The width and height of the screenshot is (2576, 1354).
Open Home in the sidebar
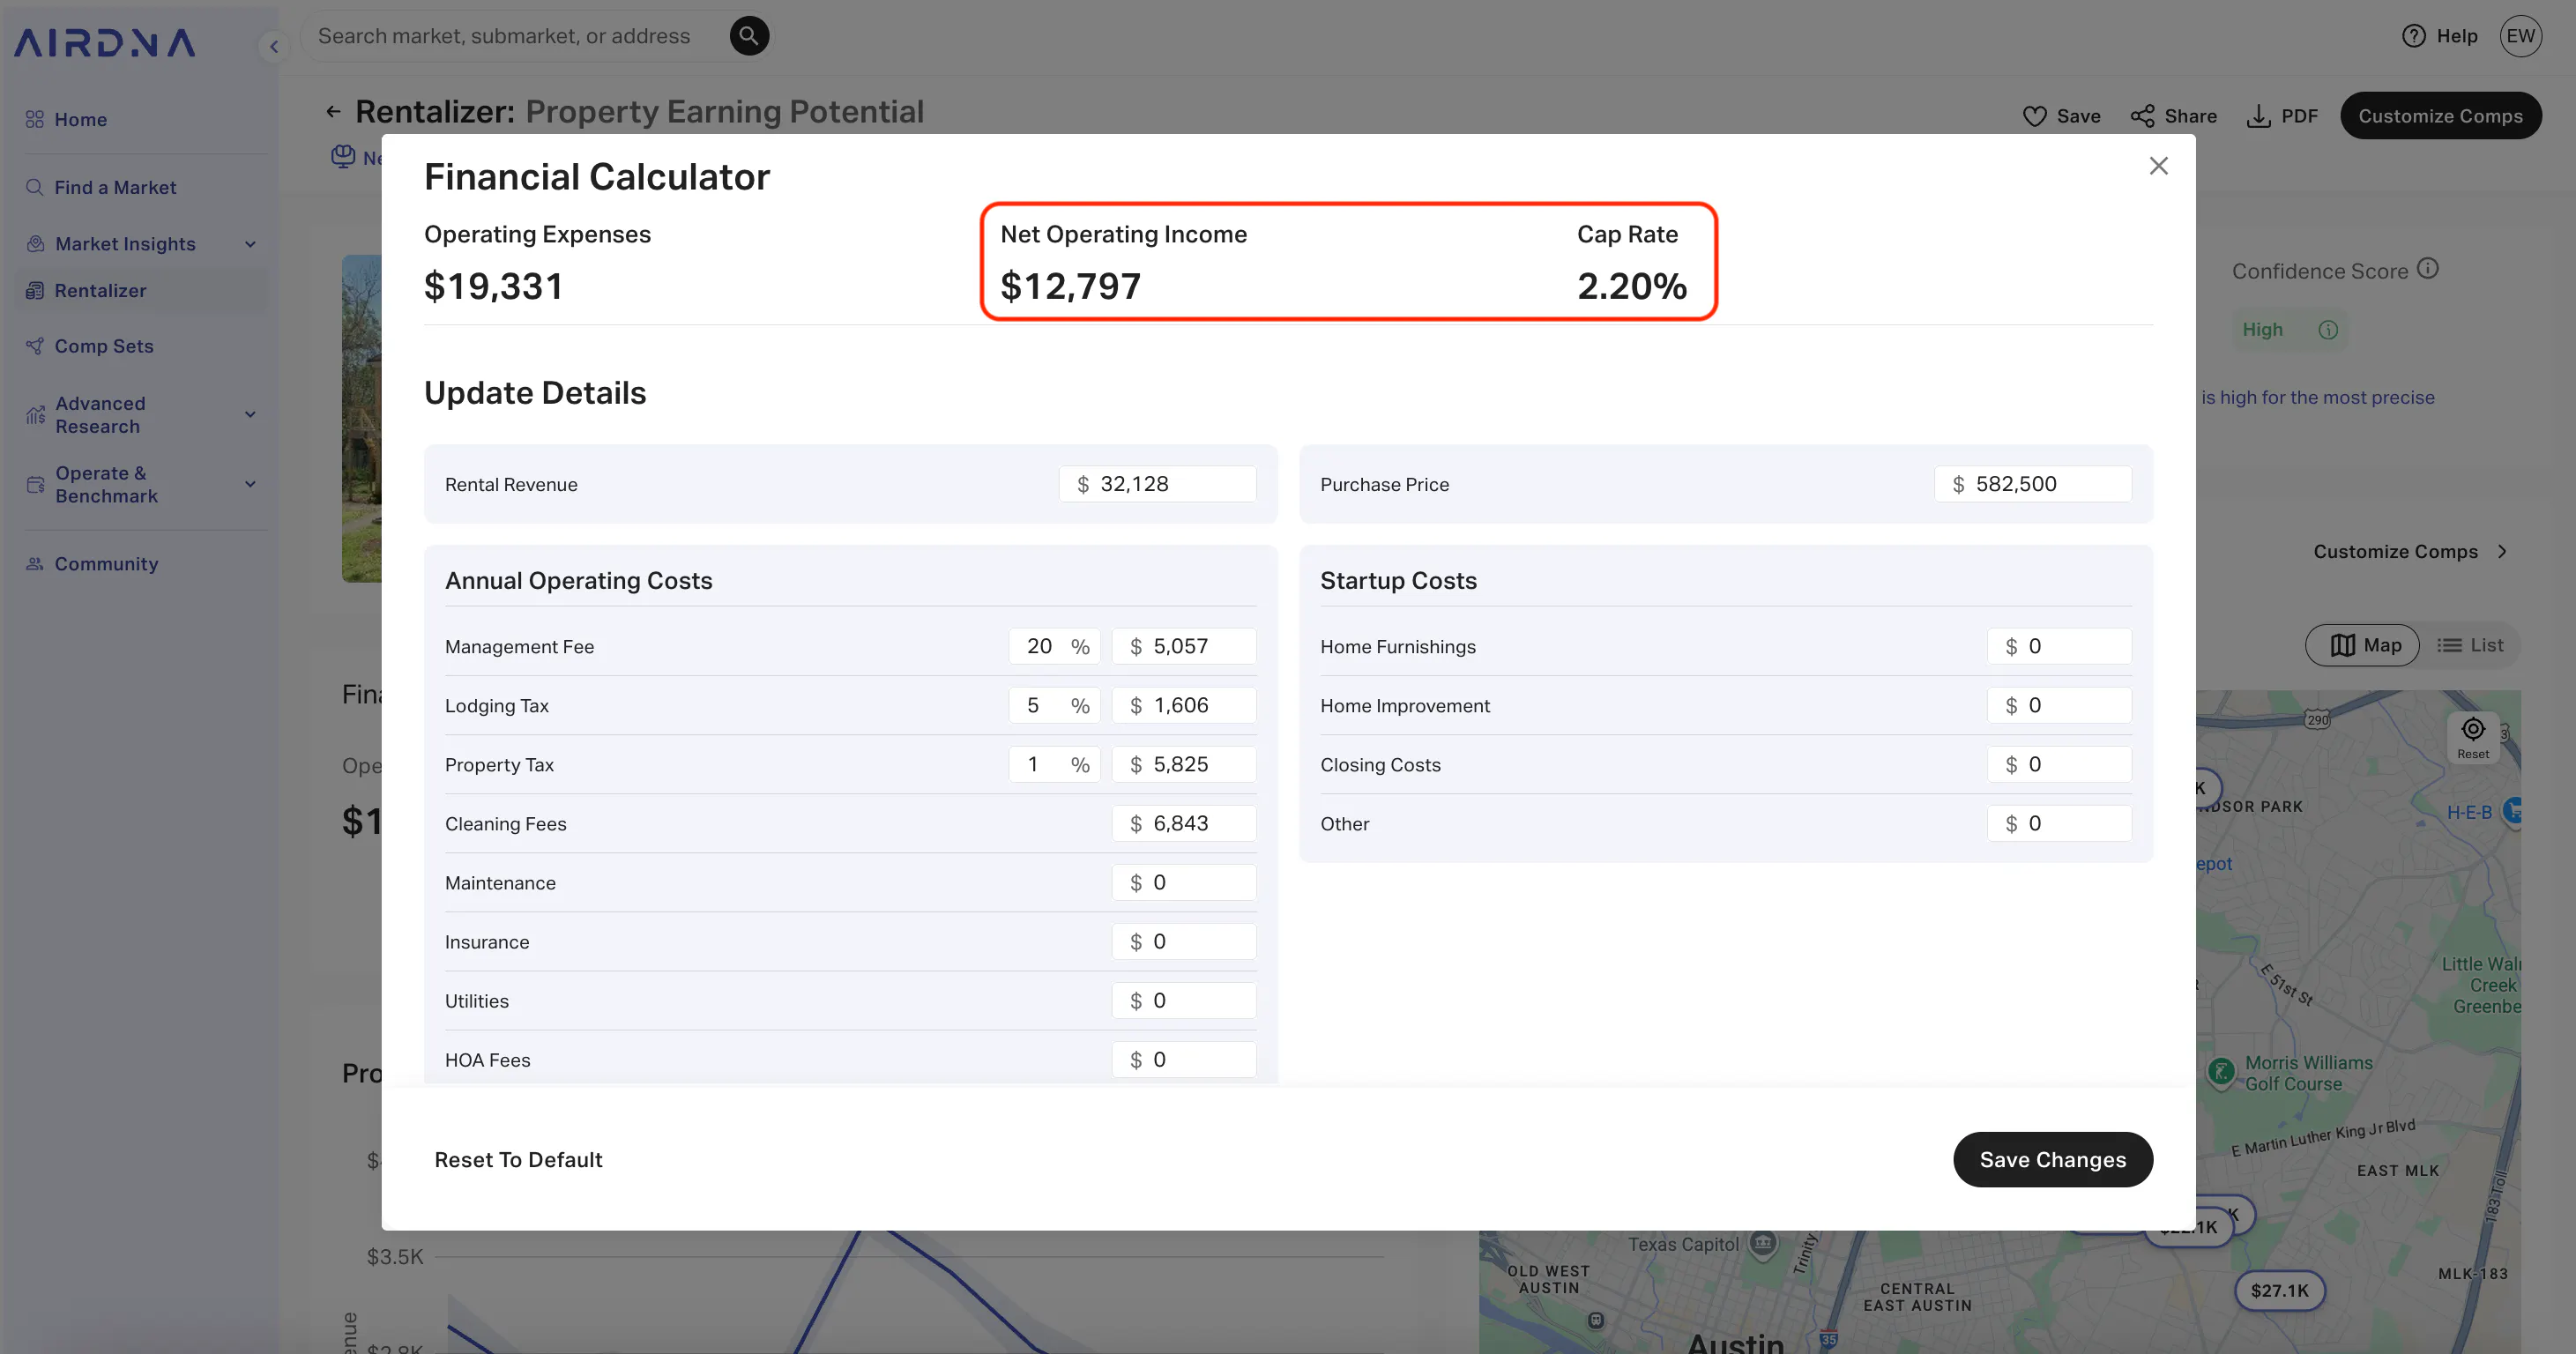80,119
